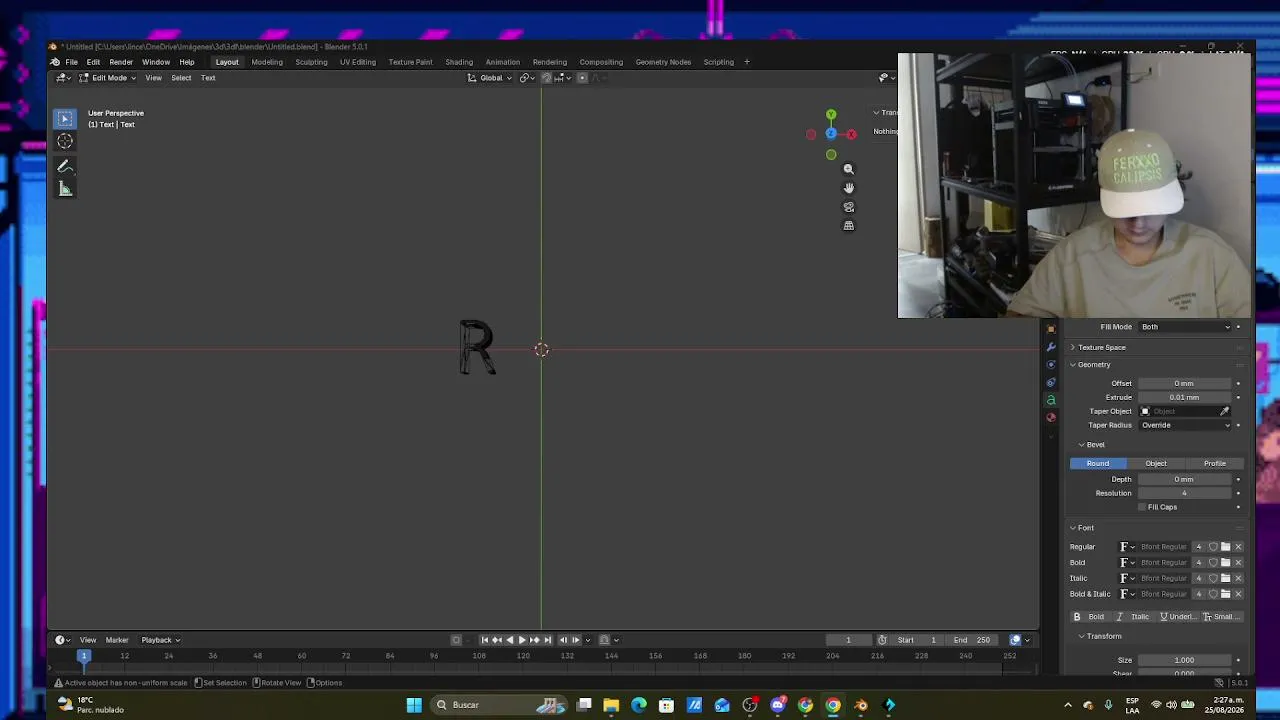Toggle fake user for the Italic font
Viewport: 1280px width, 720px height.
1213,578
